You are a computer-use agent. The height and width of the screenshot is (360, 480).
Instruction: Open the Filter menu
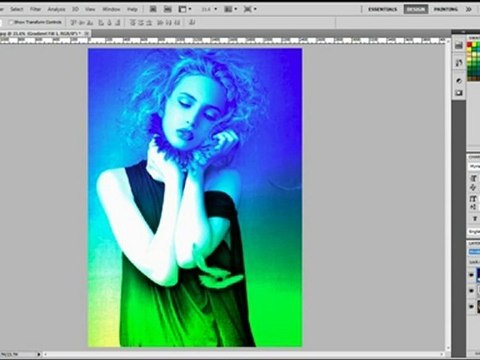(35, 9)
